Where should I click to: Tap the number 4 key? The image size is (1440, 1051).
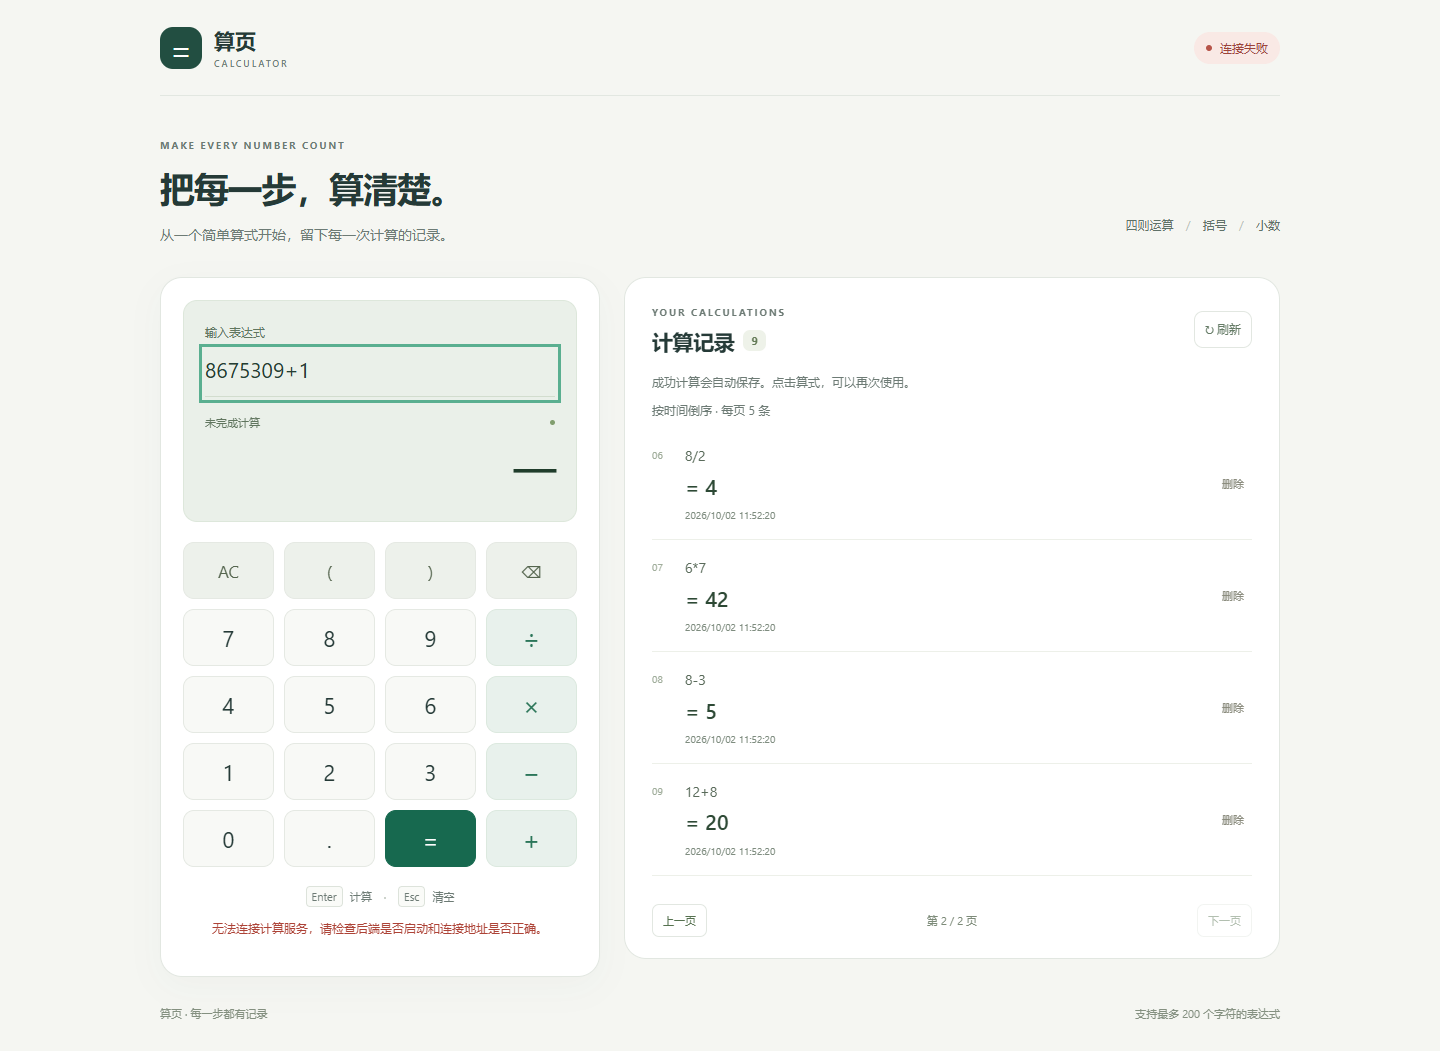[228, 705]
